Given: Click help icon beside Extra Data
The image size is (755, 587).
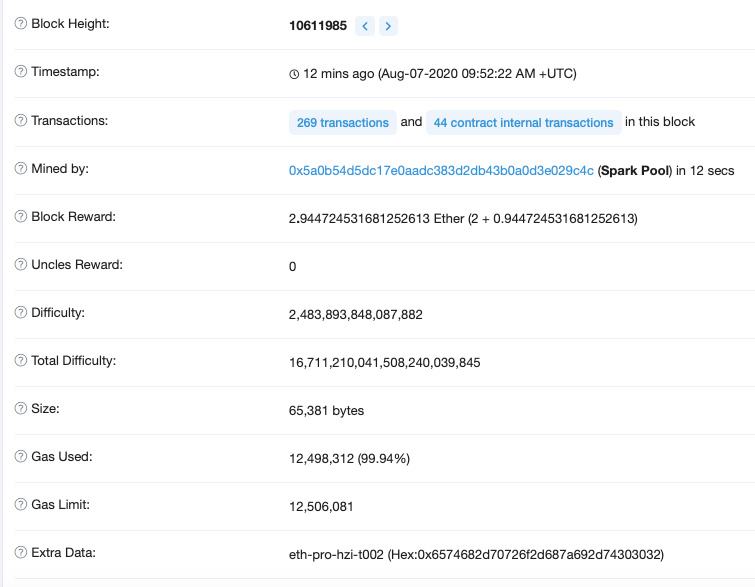Looking at the screenshot, I should click(21, 553).
